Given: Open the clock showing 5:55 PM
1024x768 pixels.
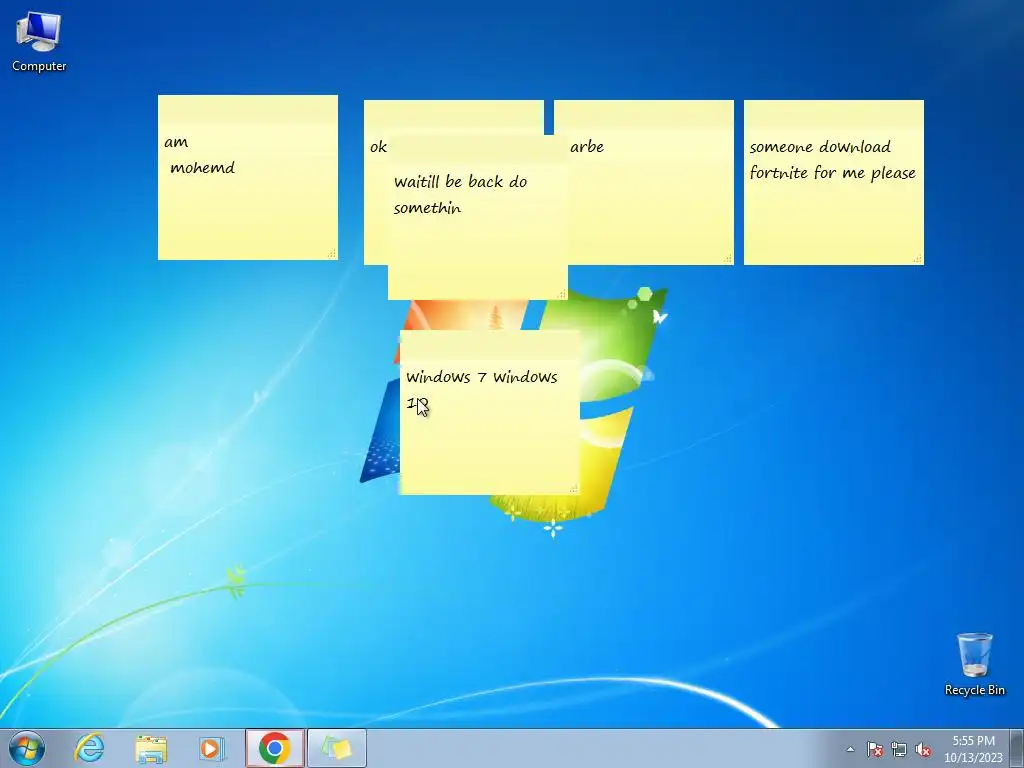Looking at the screenshot, I should [x=973, y=741].
